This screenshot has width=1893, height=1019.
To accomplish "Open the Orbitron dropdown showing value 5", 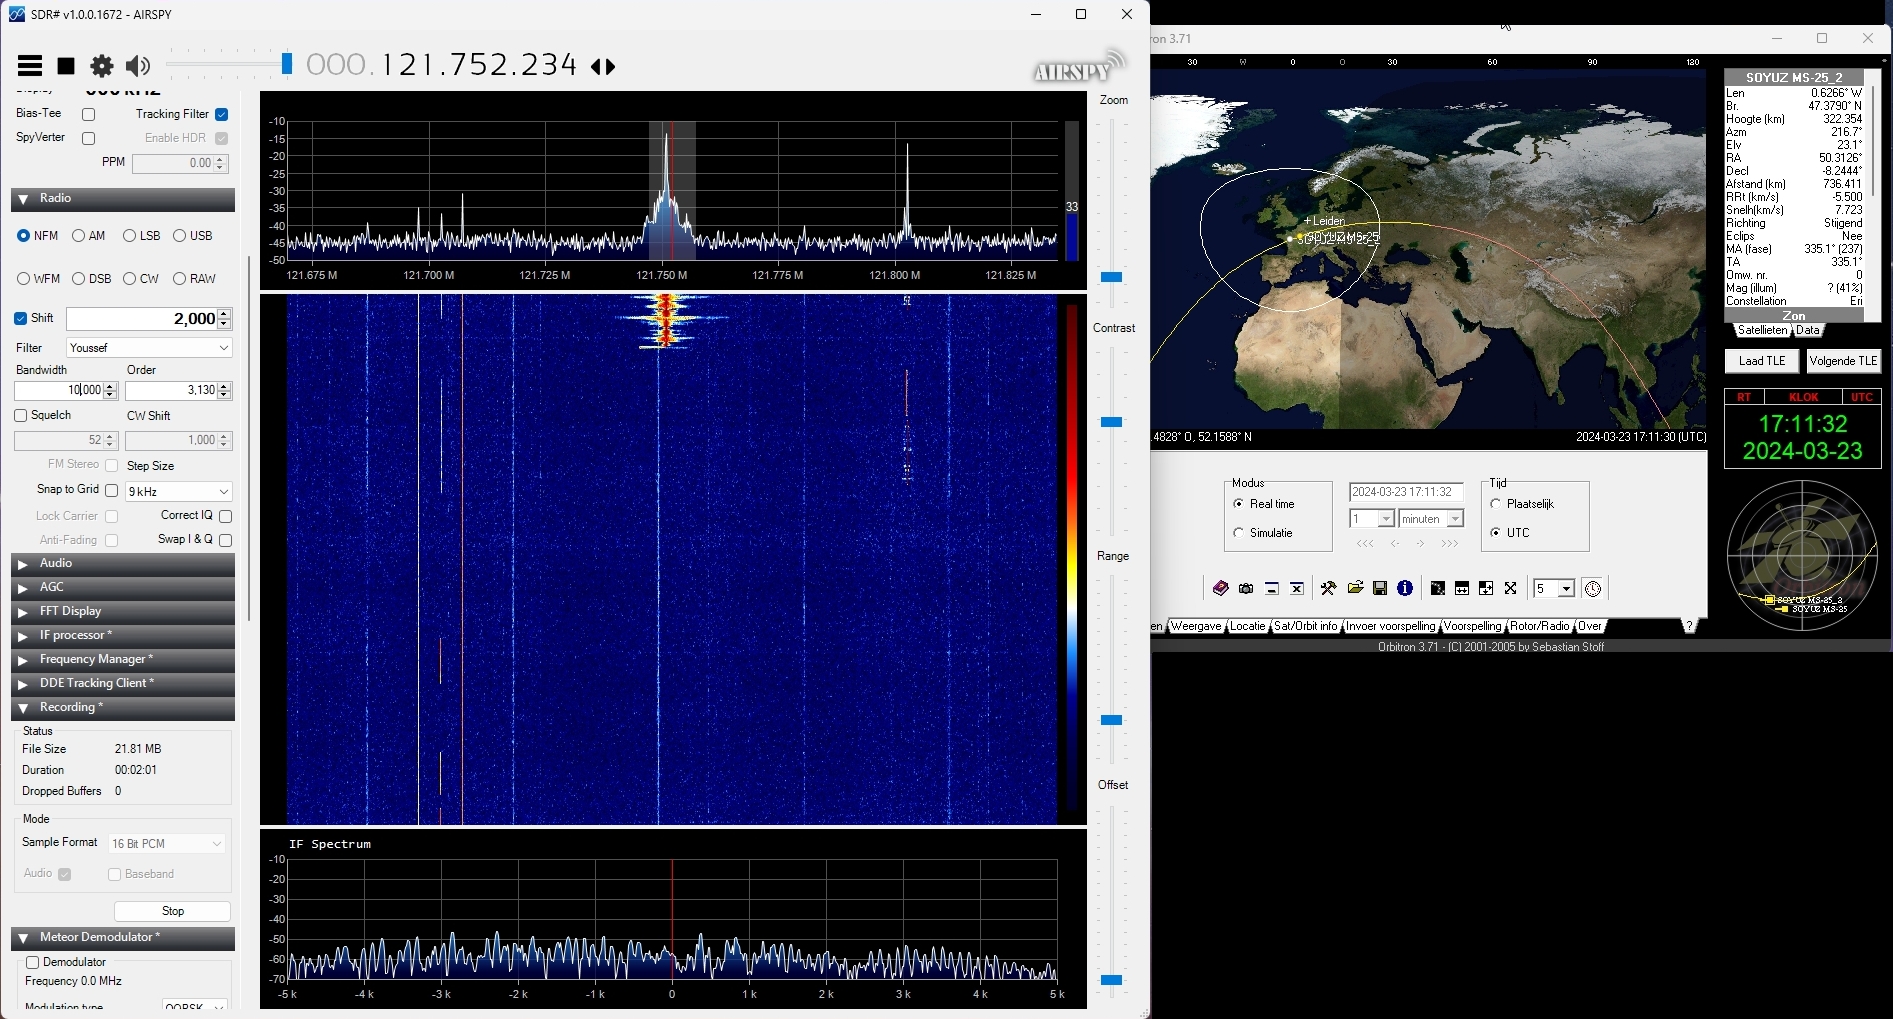I will (1554, 589).
